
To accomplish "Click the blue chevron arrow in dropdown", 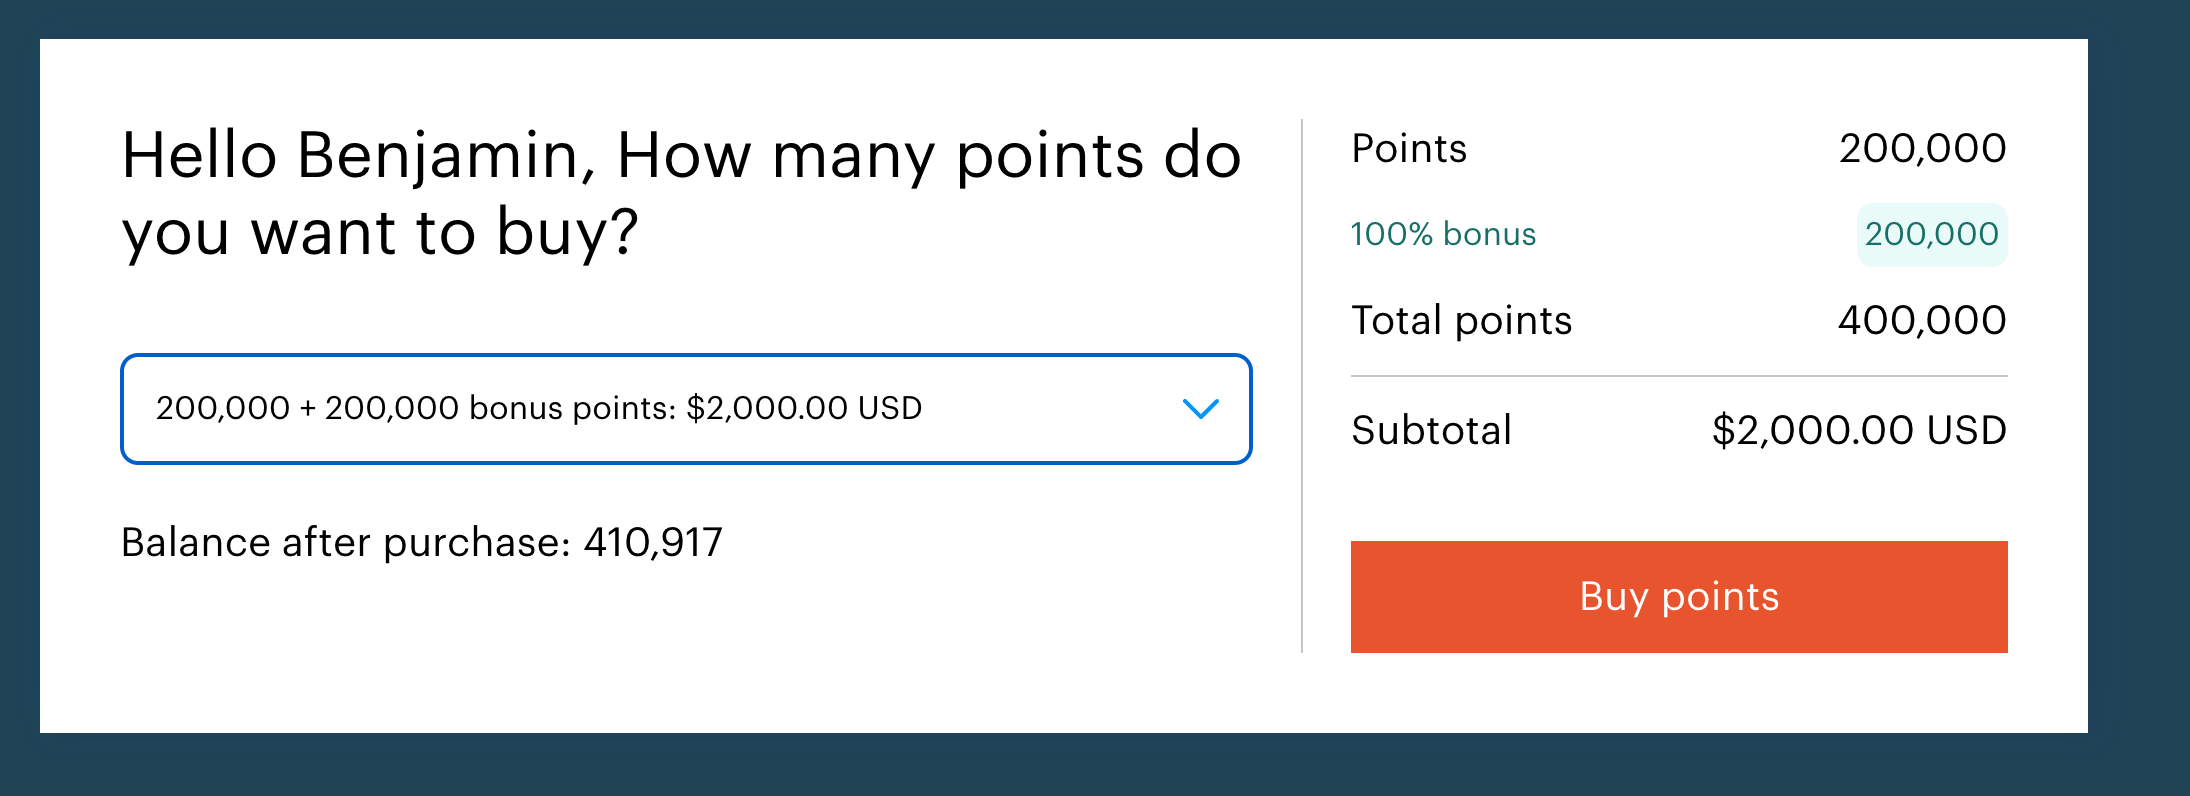I will coord(1200,409).
